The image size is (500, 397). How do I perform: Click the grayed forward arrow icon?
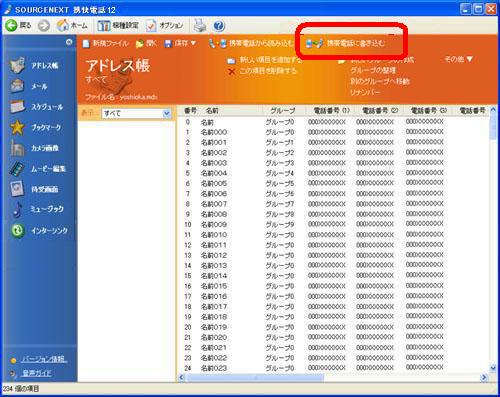(x=44, y=25)
